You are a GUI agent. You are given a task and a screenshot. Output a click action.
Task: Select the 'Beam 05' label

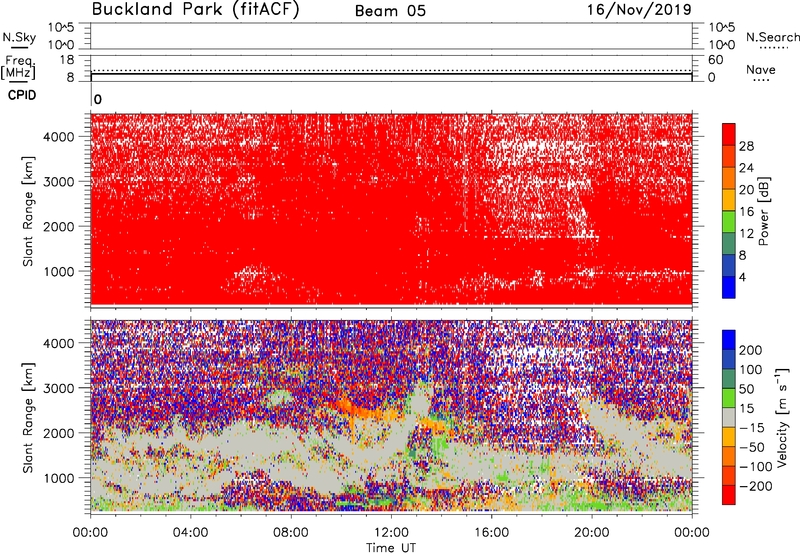click(x=390, y=11)
